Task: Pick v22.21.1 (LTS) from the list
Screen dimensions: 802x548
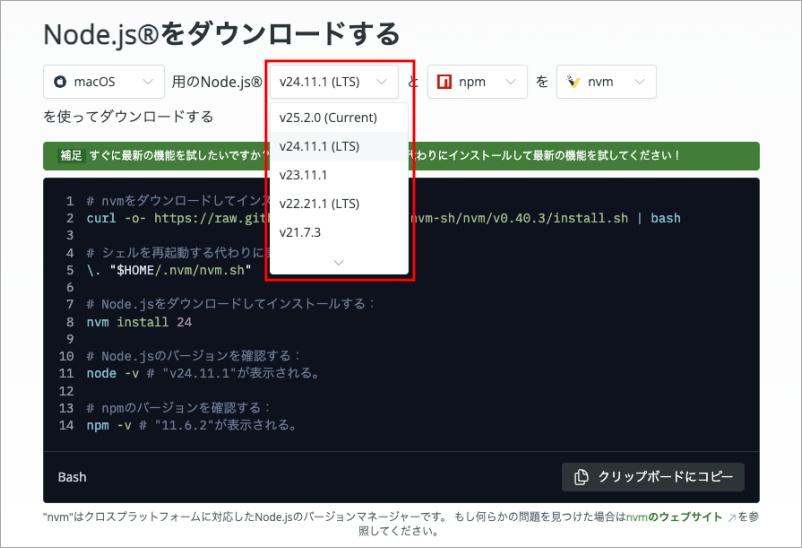Action: (x=319, y=204)
